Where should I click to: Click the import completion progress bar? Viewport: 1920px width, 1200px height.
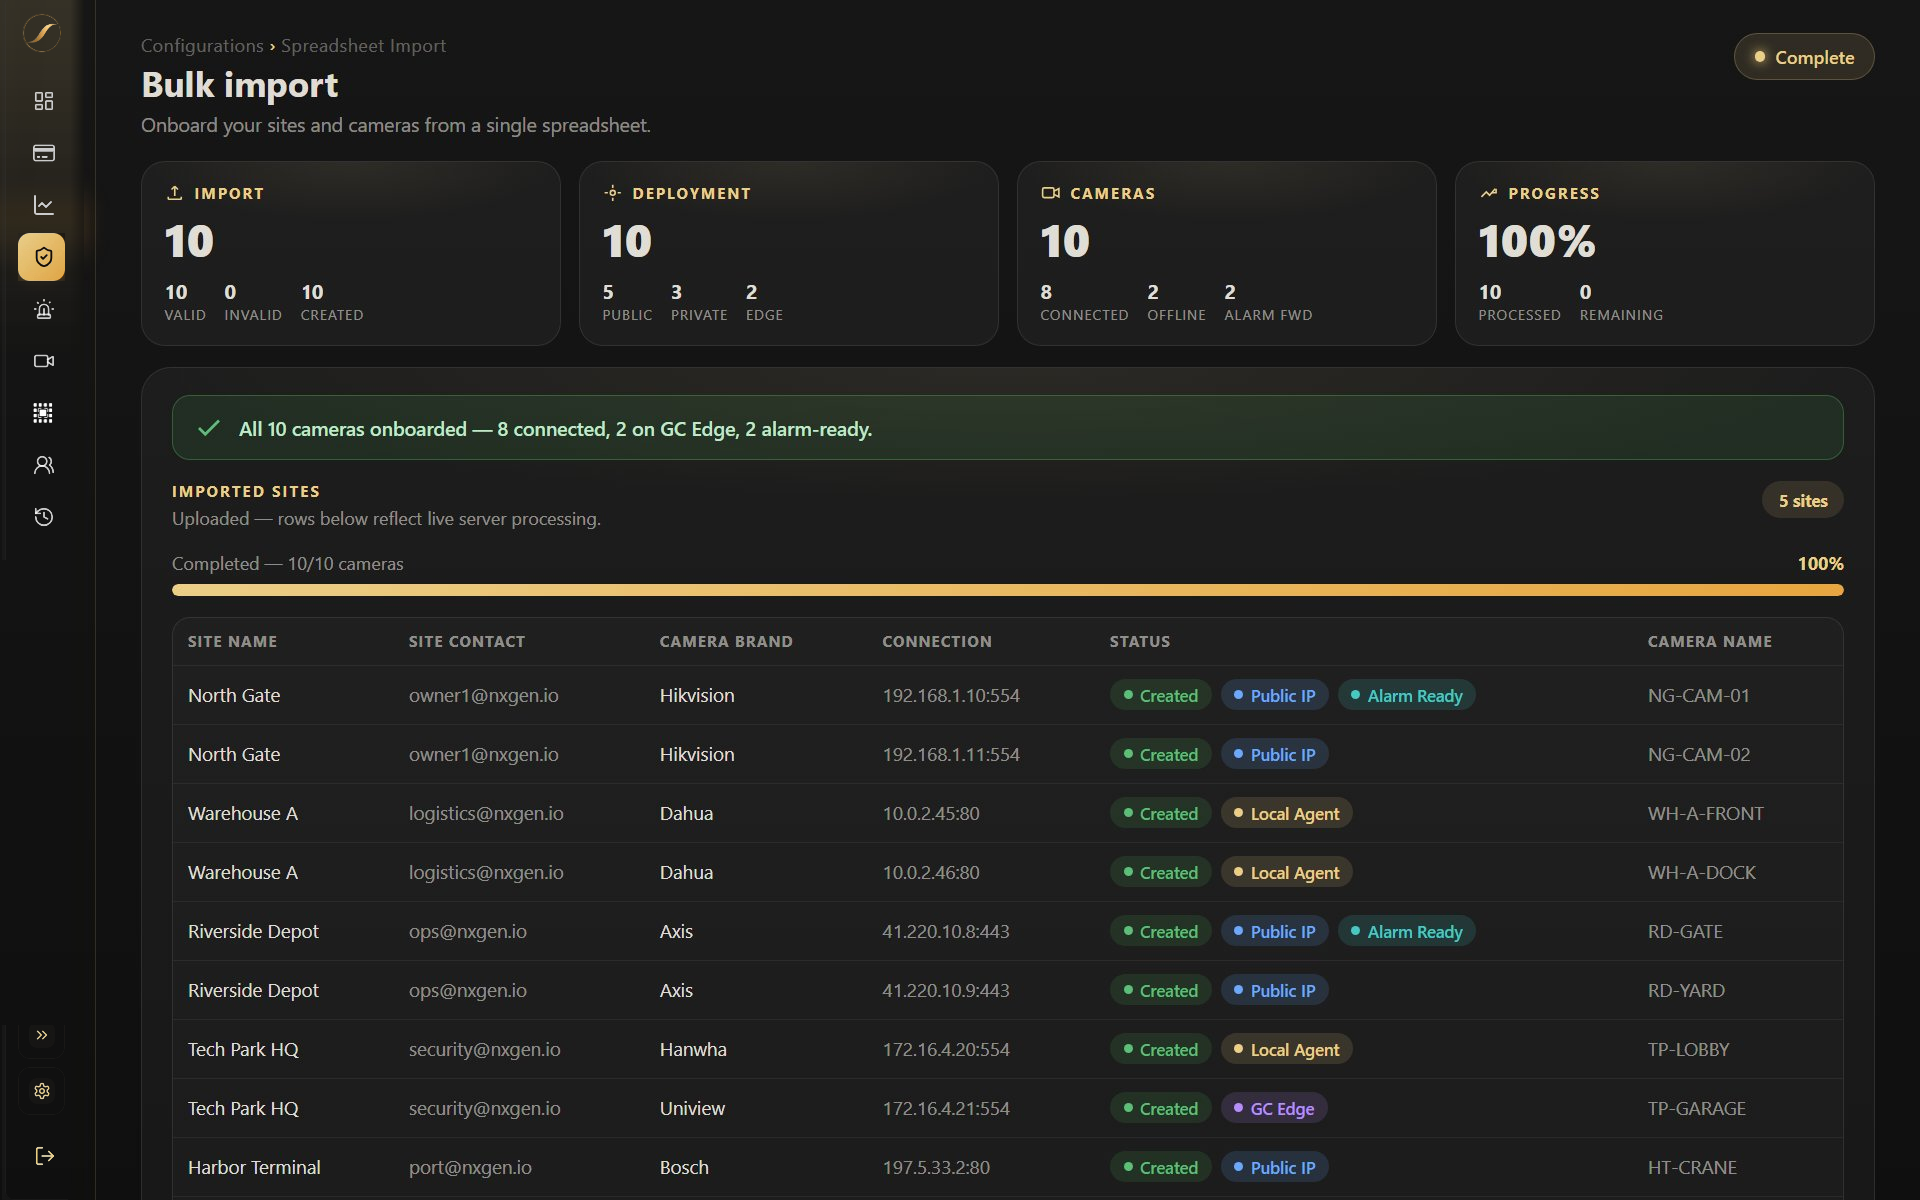coord(1007,590)
